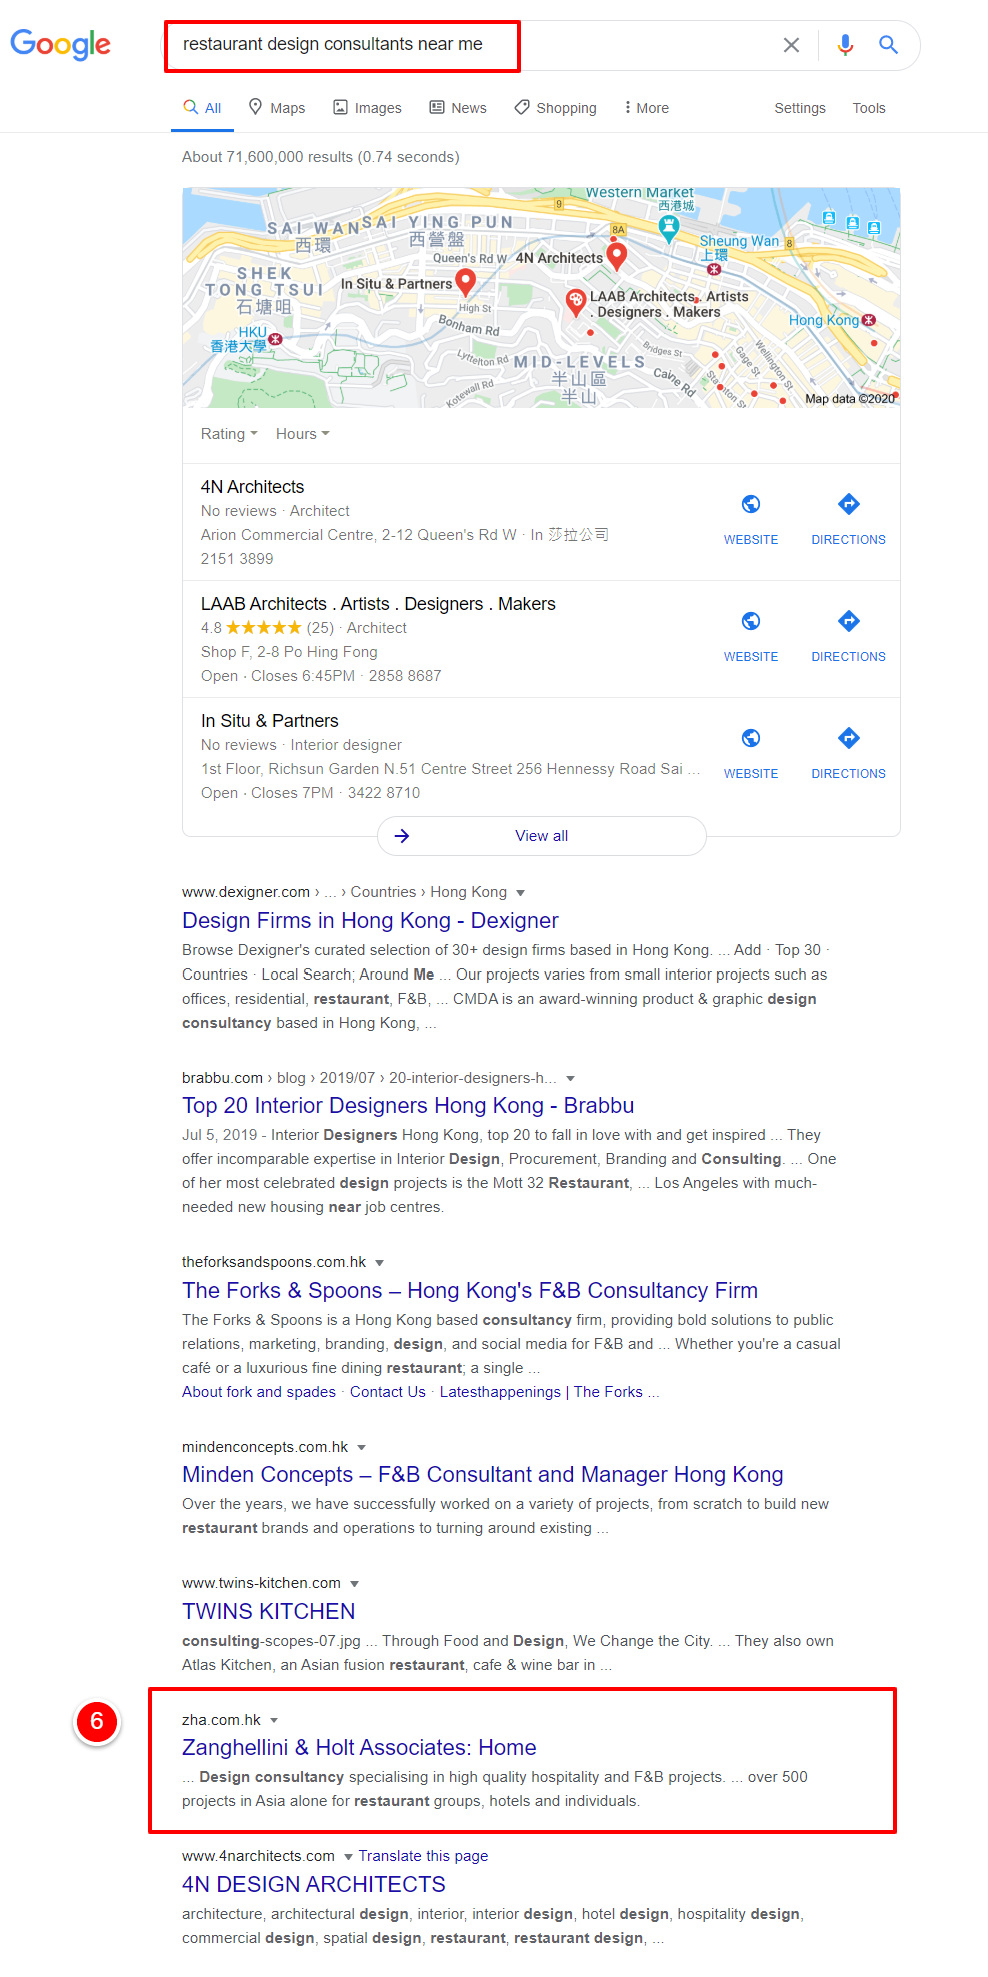Expand mindenconcepts.com.hk result options arrow
This screenshot has height=1977, width=988.
pyautogui.click(x=362, y=1448)
